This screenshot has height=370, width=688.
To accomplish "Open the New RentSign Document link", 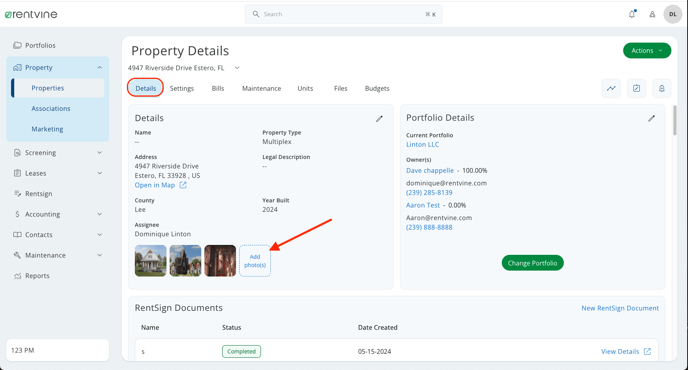I will [x=620, y=308].
